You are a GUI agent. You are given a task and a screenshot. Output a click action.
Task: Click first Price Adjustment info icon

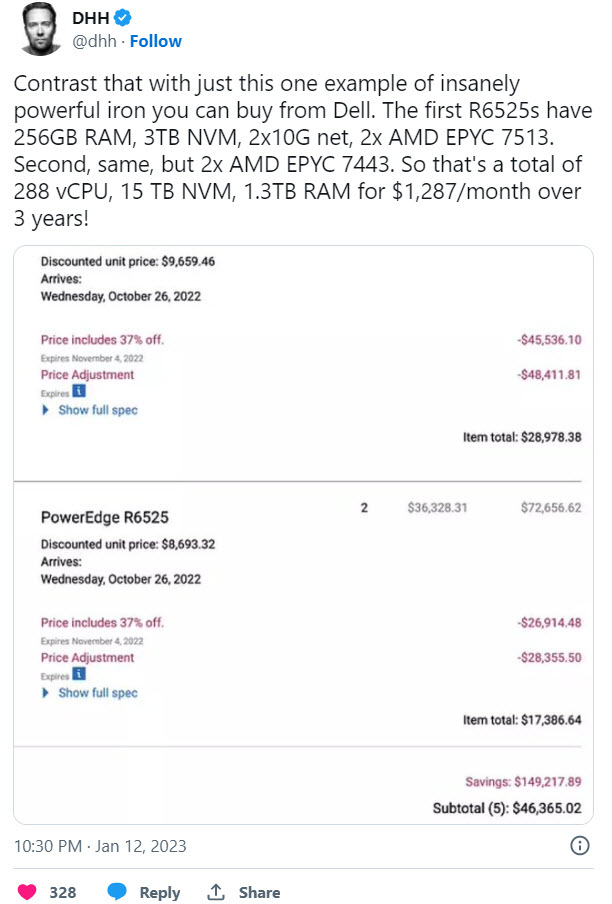point(79,391)
